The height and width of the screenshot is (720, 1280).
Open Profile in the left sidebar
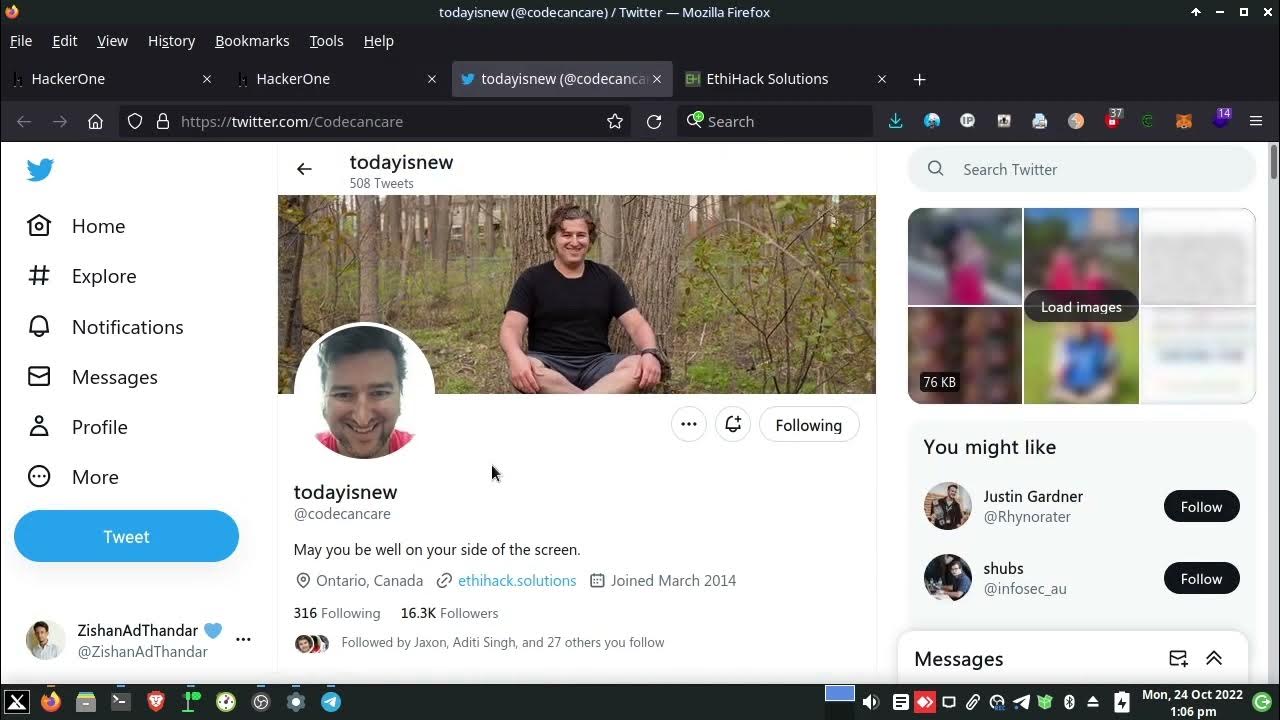(x=78, y=427)
